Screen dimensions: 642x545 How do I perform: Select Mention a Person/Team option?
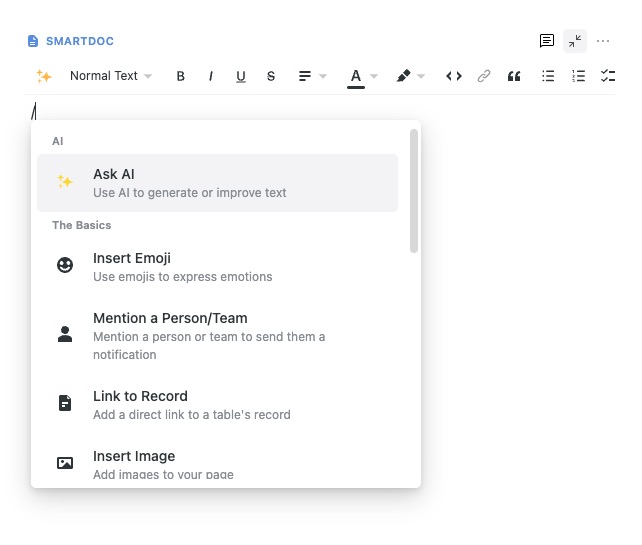click(217, 336)
